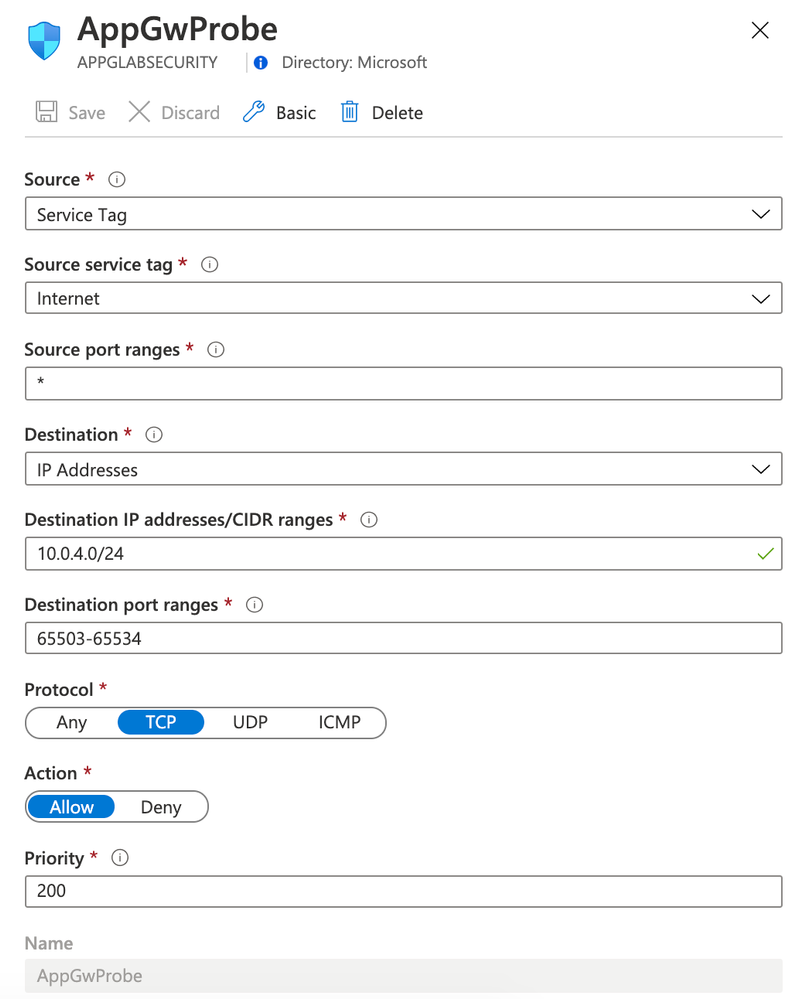Set the action to Deny
This screenshot has height=999, width=806.
click(x=161, y=807)
